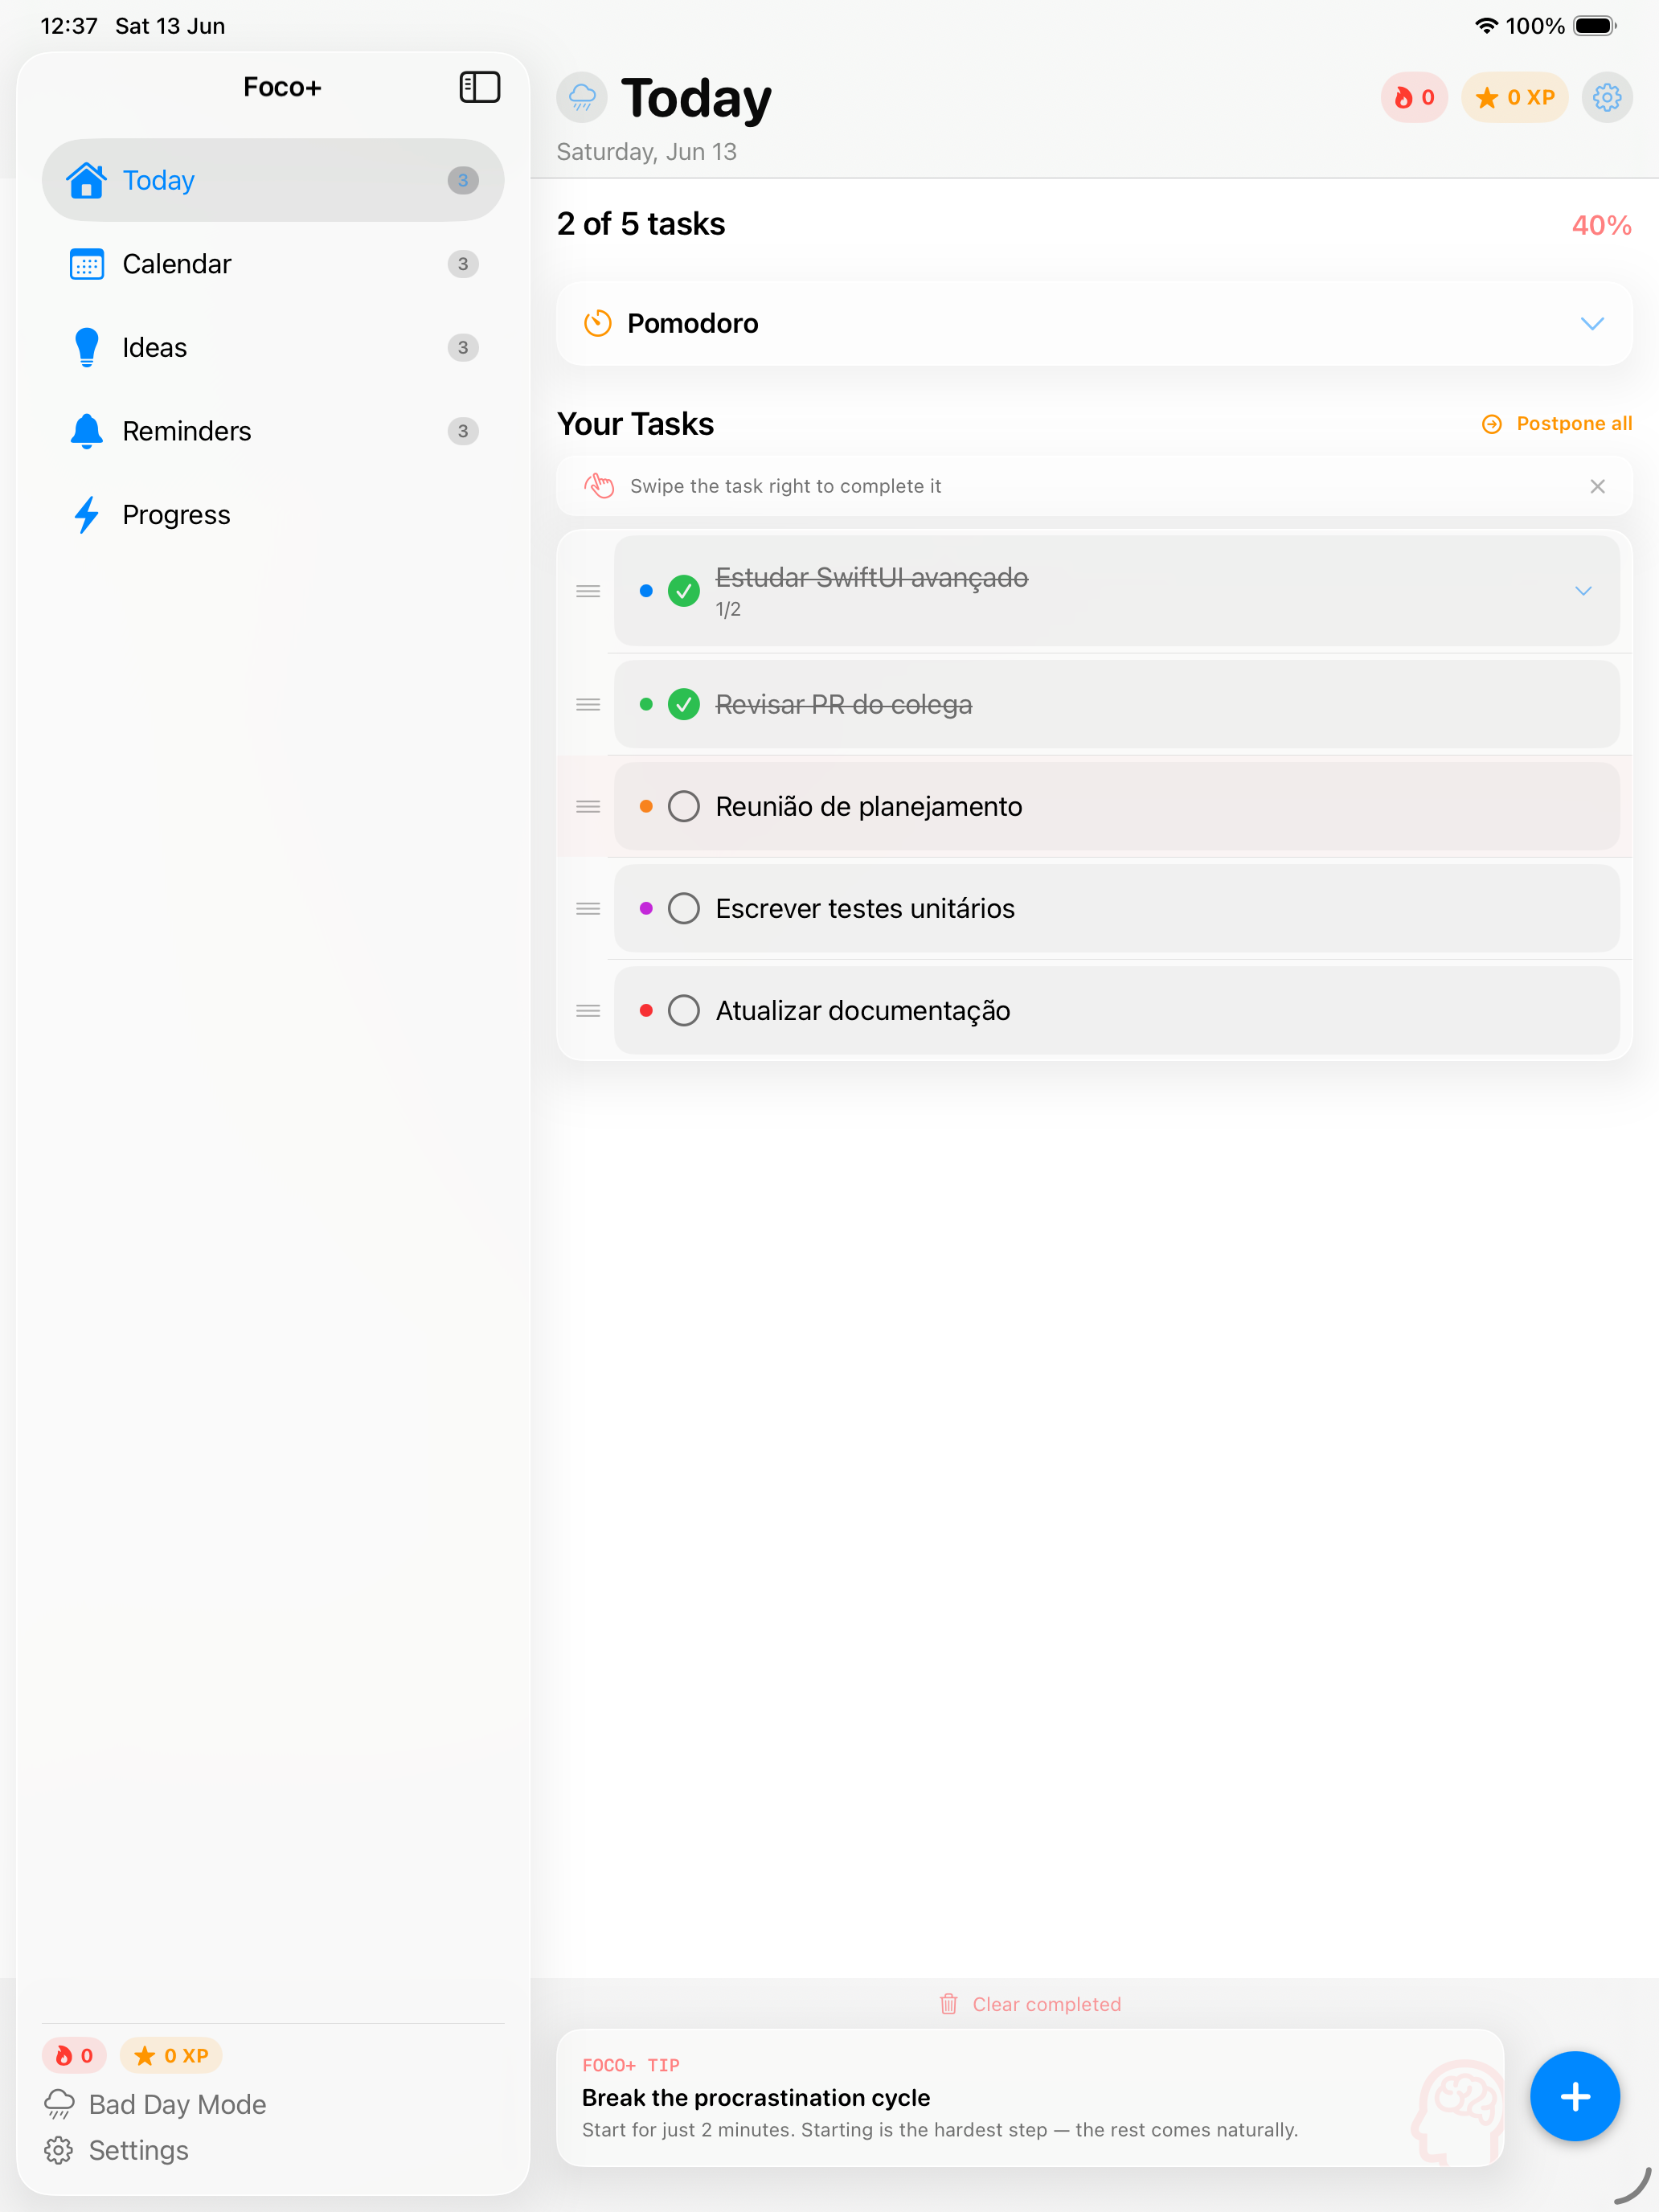The height and width of the screenshot is (2212, 1659).
Task: Tap the 40% completion indicator
Action: click(1601, 226)
